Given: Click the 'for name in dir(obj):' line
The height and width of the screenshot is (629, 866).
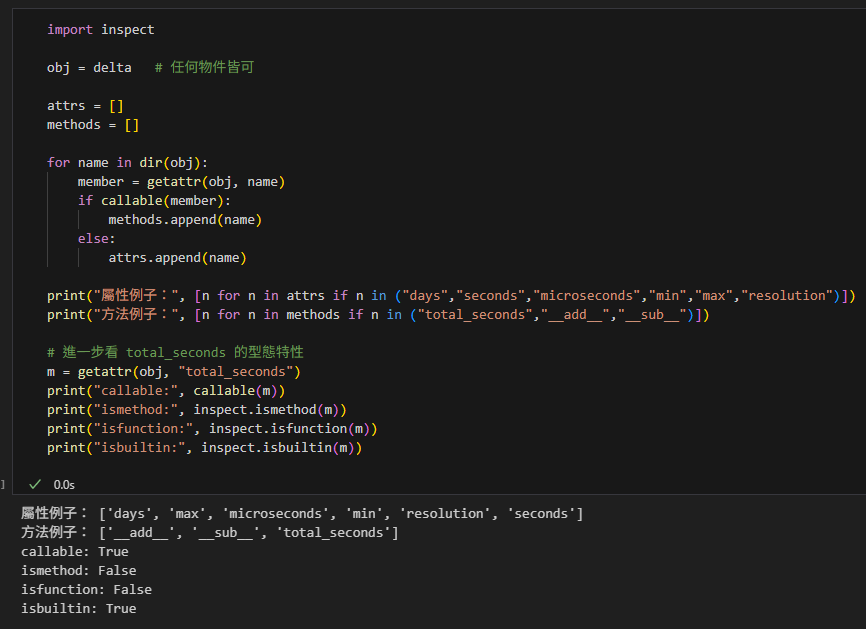Looking at the screenshot, I should click(x=128, y=163).
